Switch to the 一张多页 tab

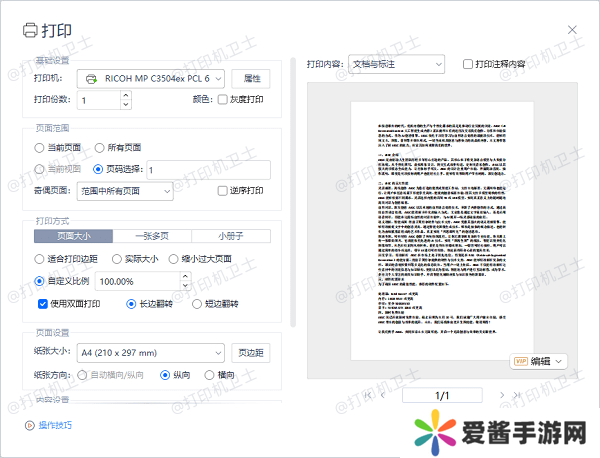coord(124,236)
